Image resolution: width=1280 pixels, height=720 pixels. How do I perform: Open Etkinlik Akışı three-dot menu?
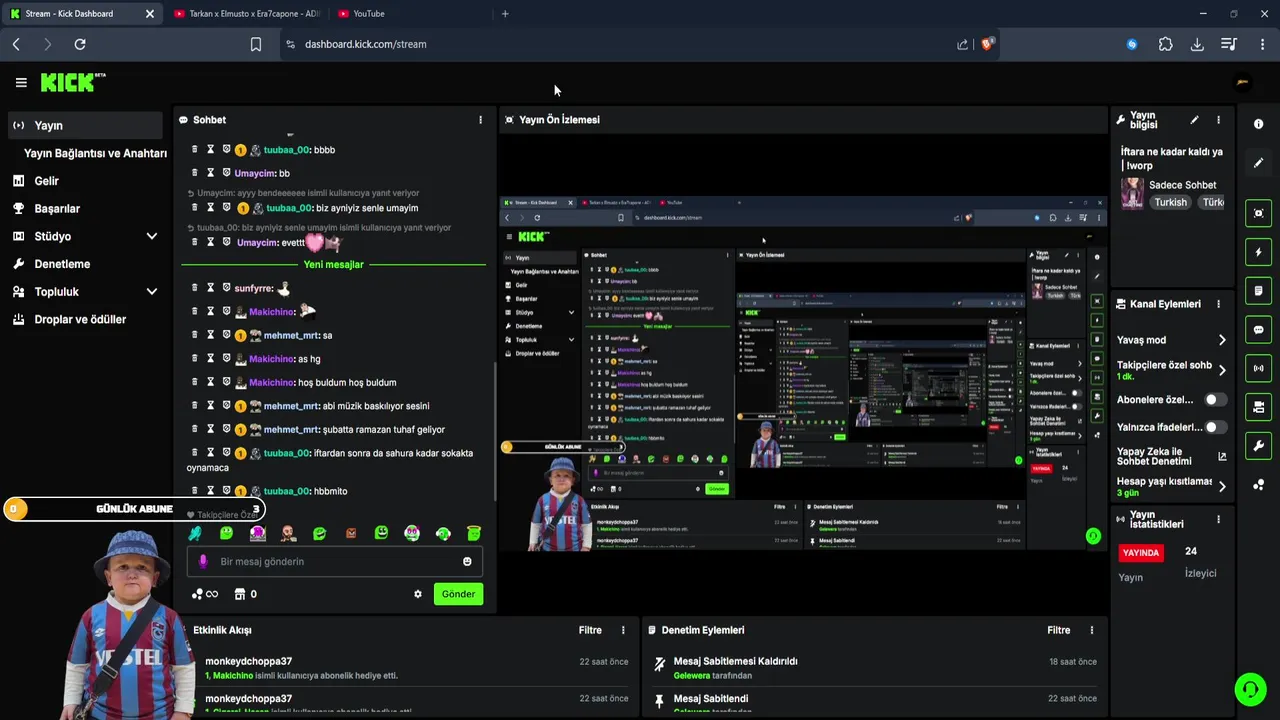[623, 630]
